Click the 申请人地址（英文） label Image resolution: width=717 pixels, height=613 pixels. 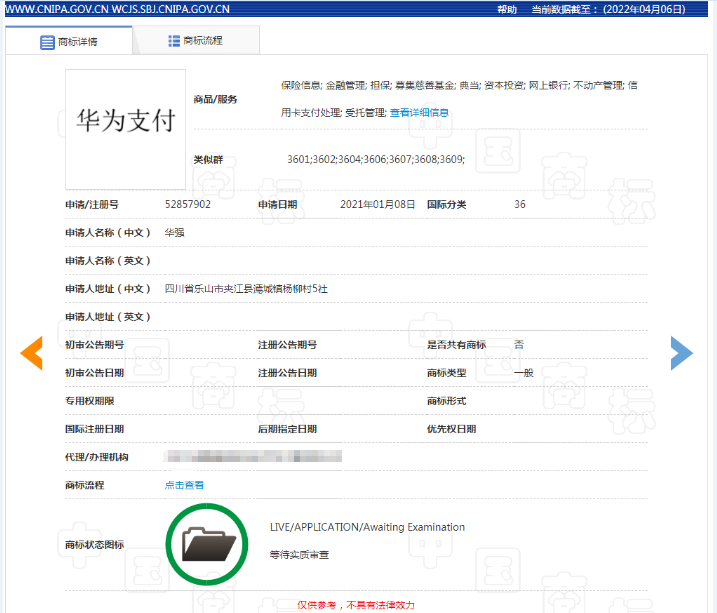108,317
